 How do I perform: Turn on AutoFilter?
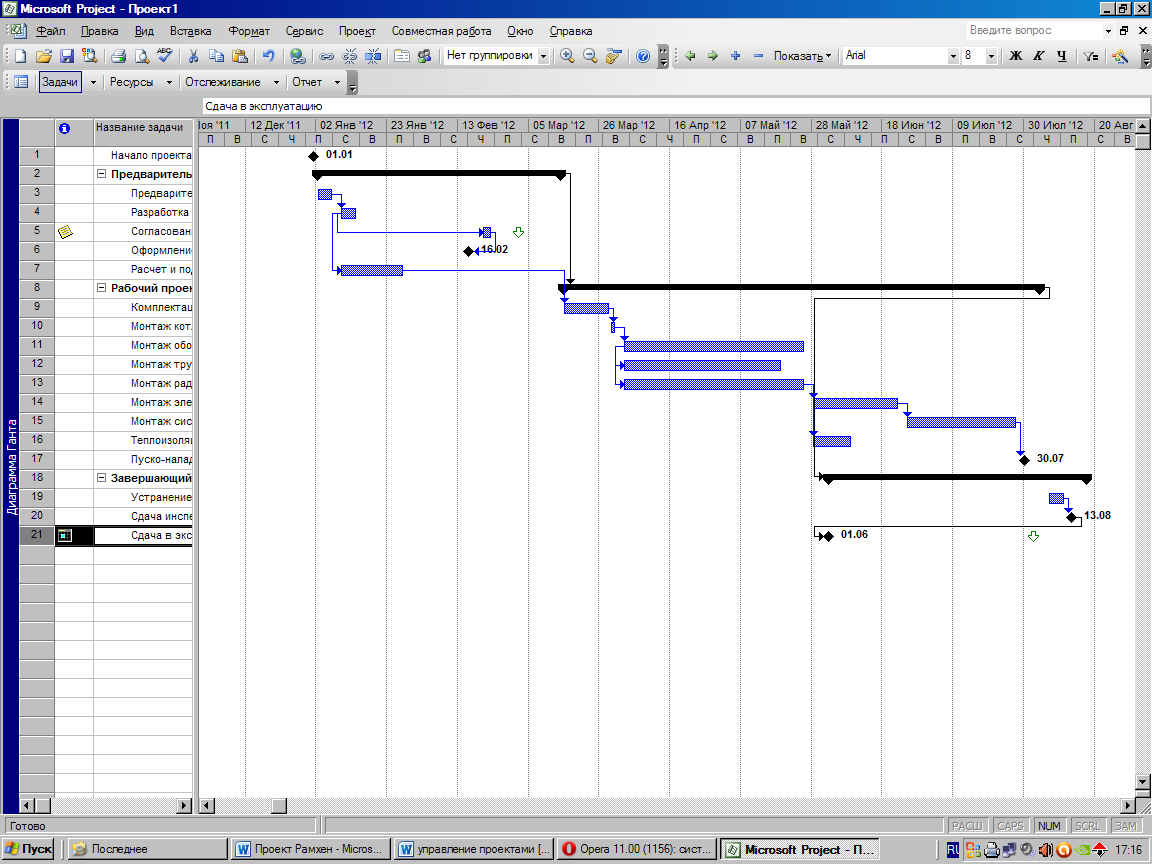point(1091,56)
